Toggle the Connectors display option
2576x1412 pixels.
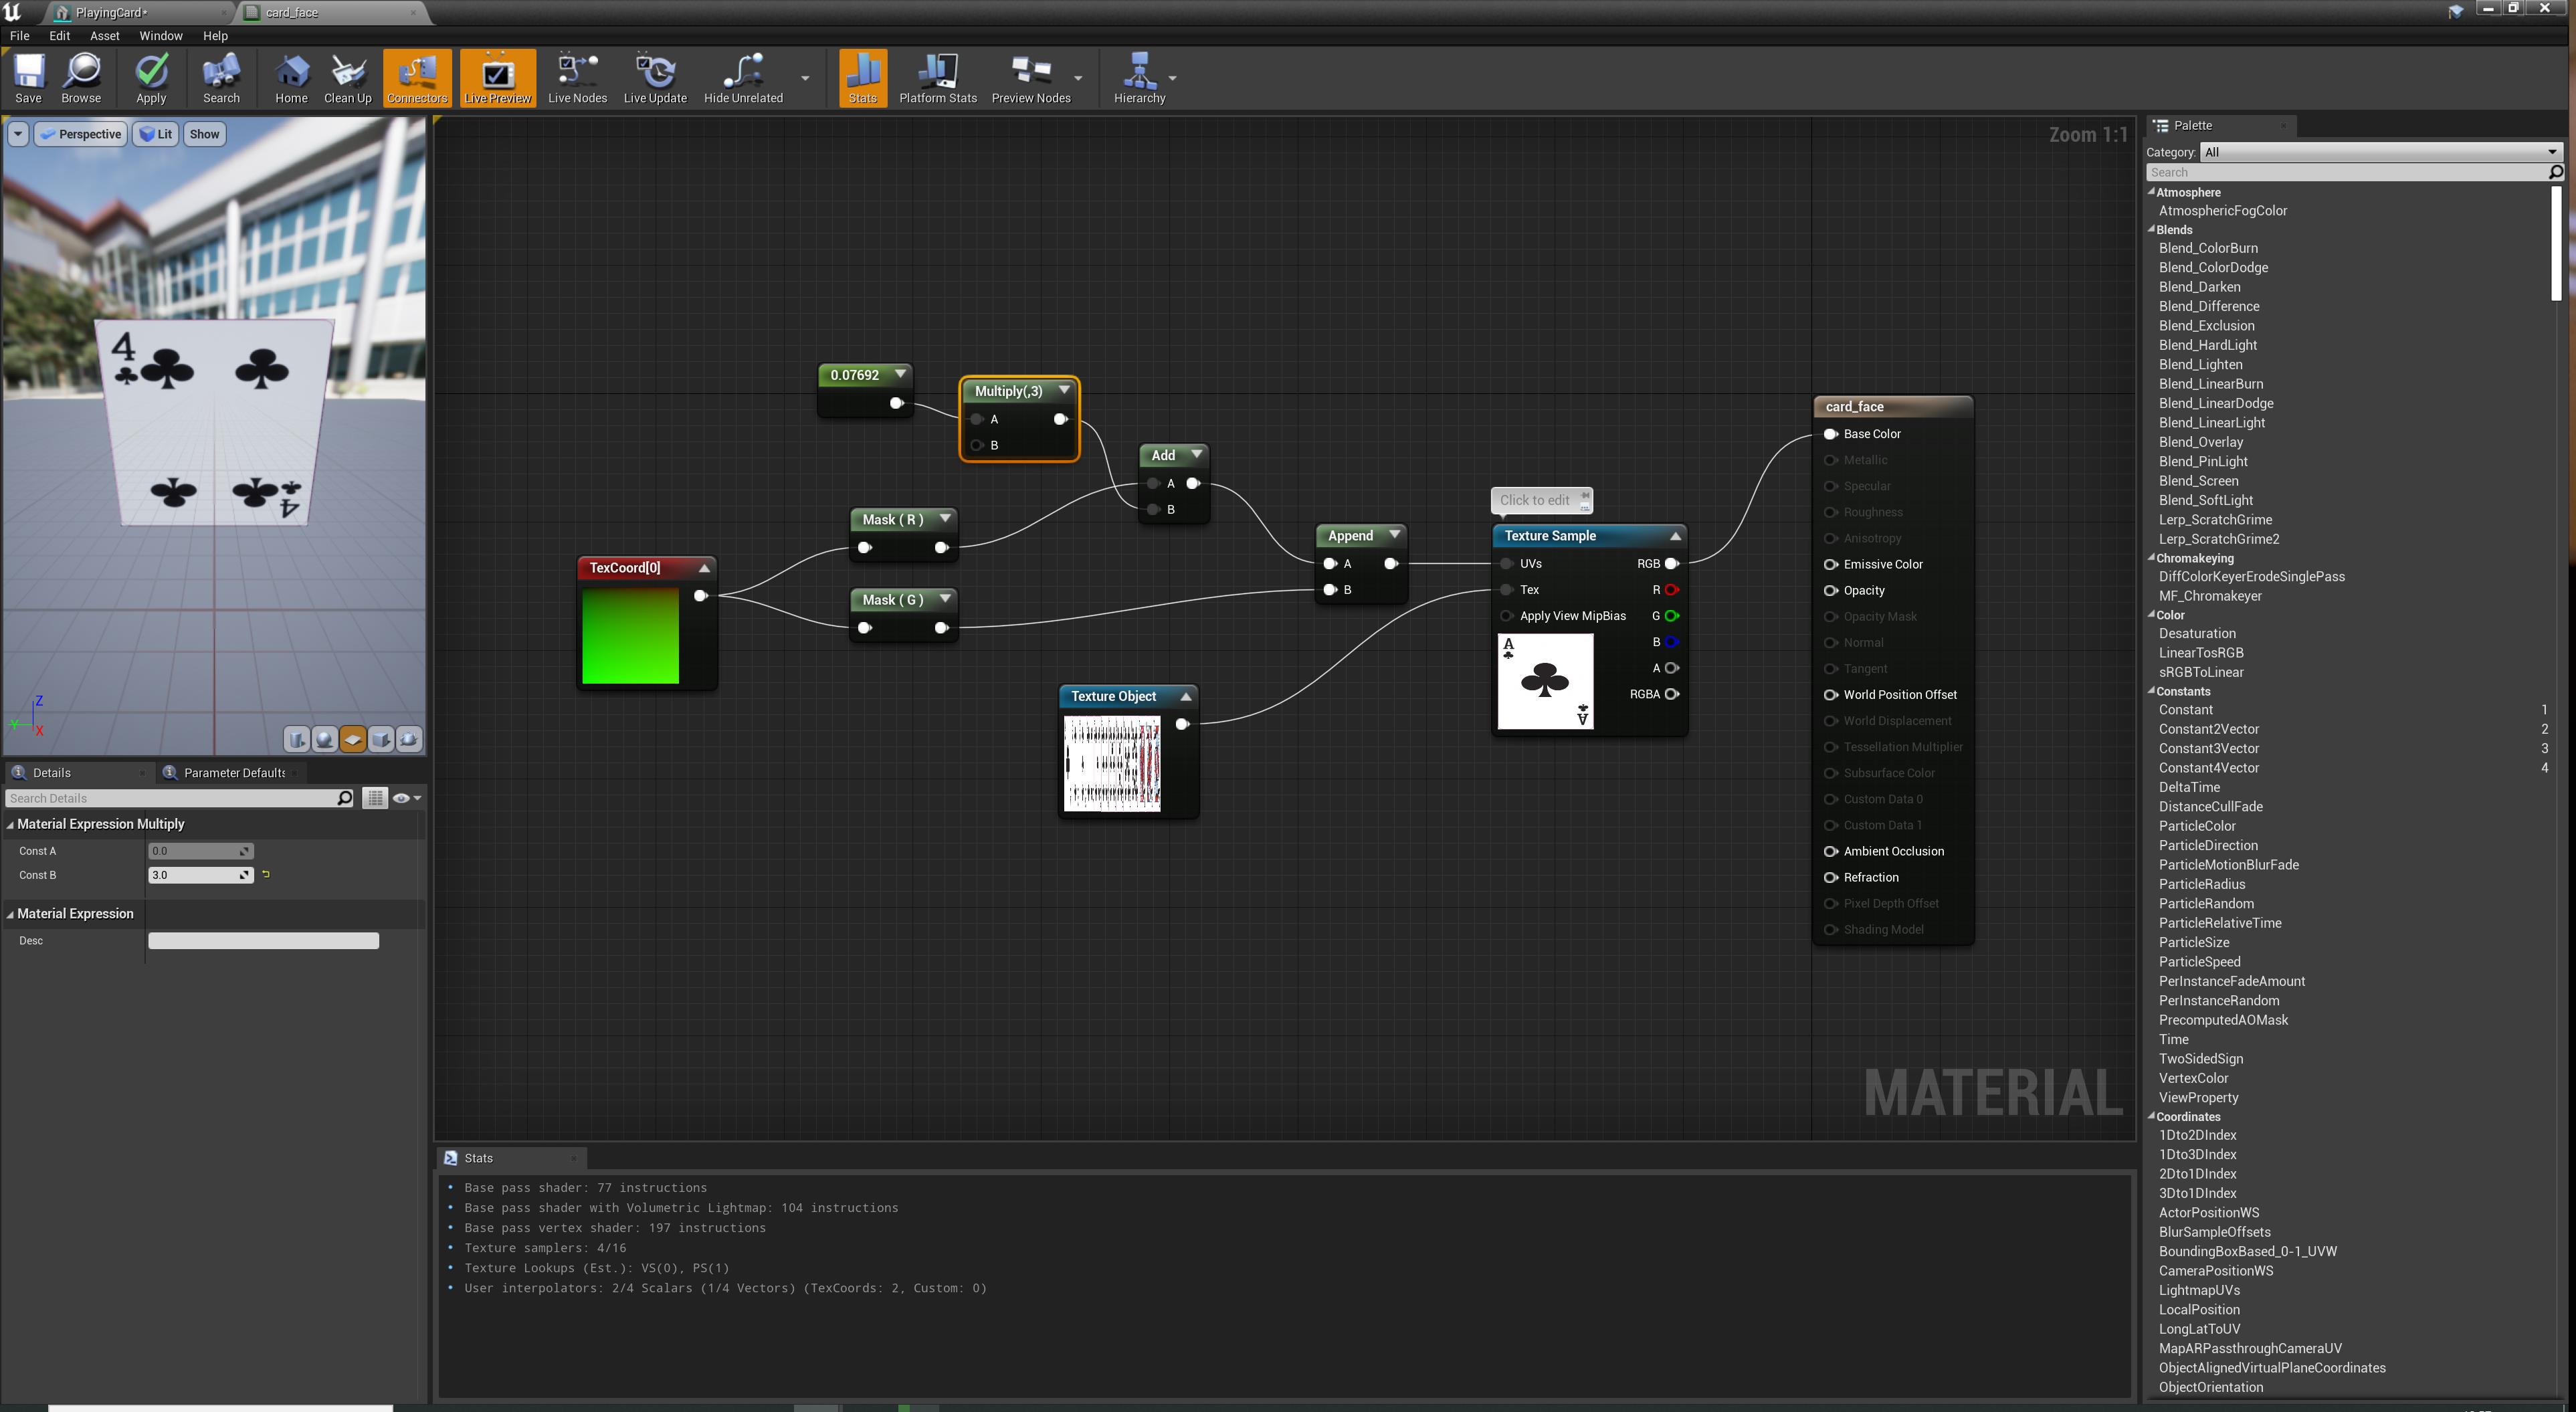point(417,77)
